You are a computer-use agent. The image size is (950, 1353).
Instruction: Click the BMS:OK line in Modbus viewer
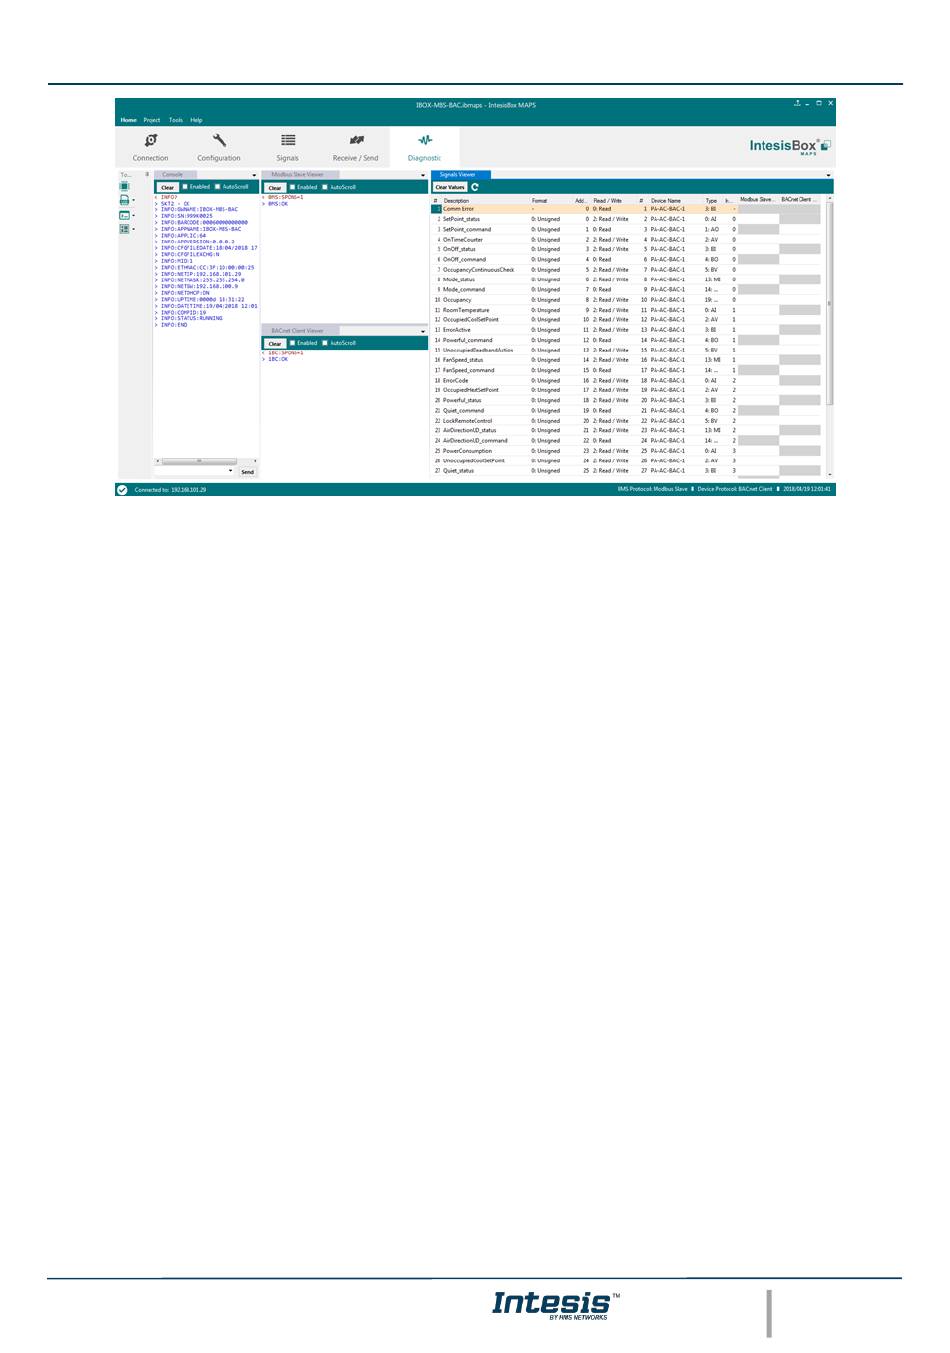point(277,204)
